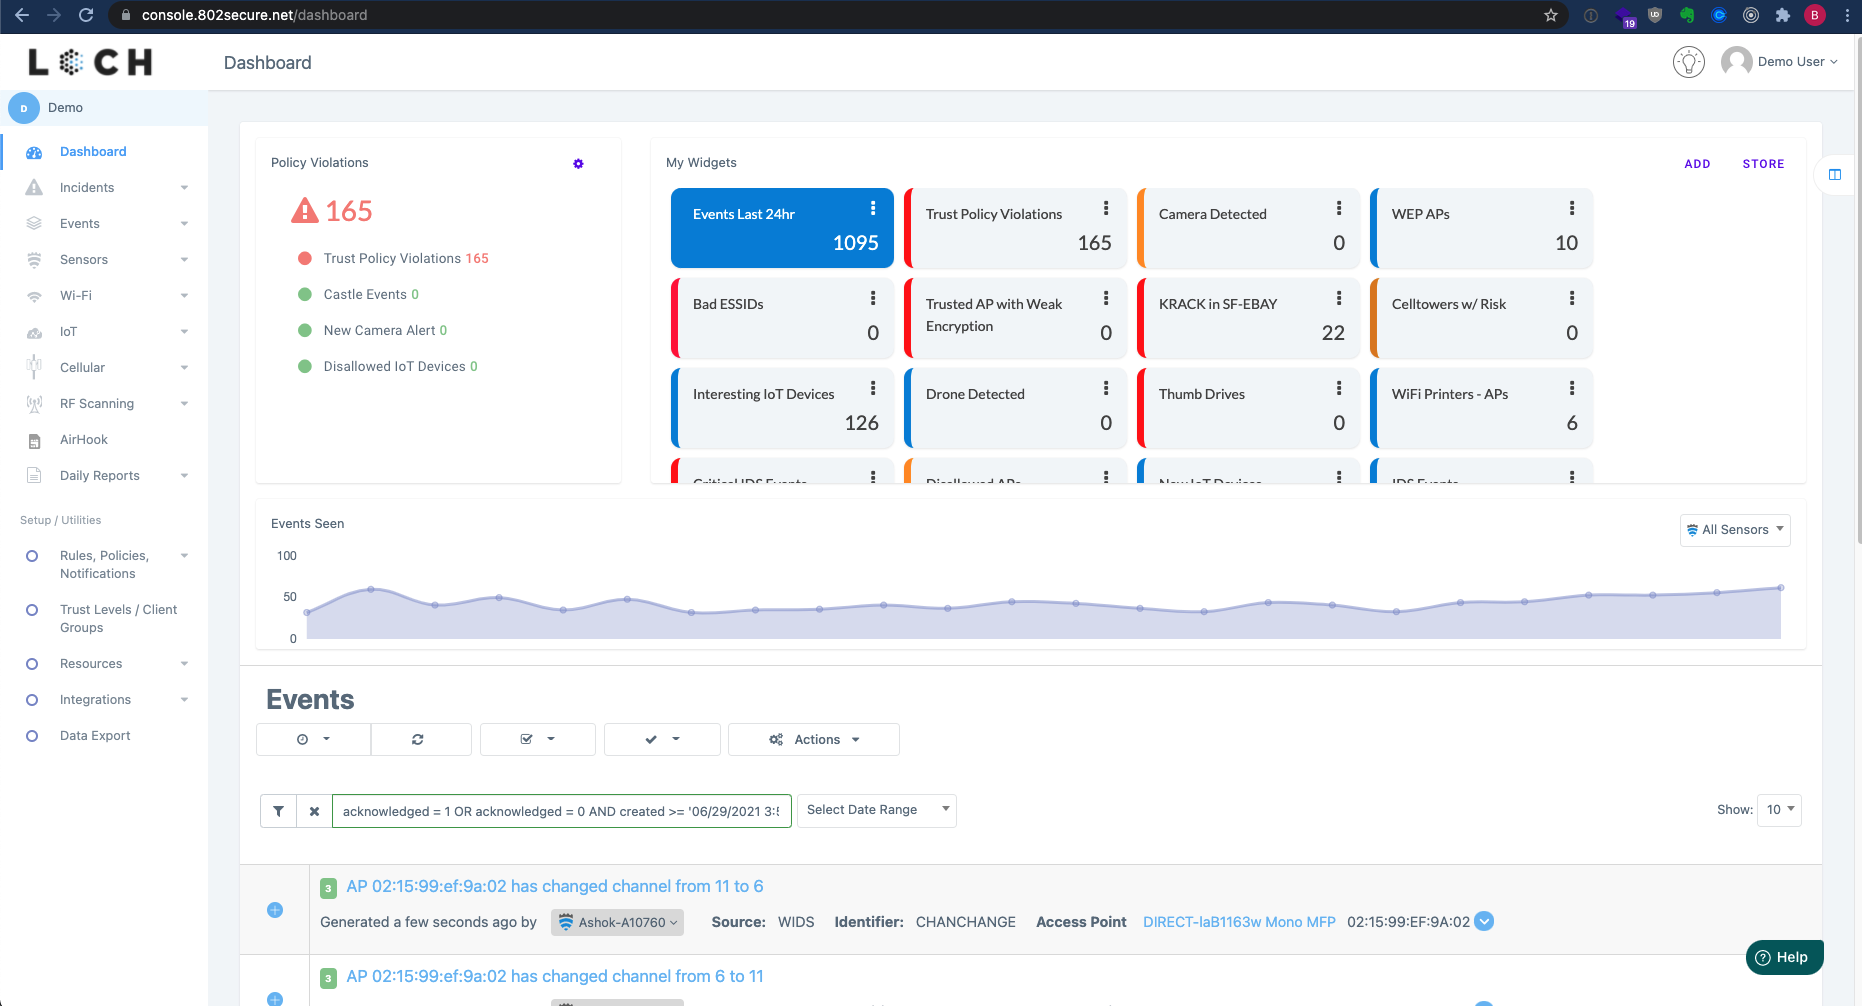Screen dimensions: 1862x1006
Task: Bookmark page with star icon
Action: (x=1551, y=15)
